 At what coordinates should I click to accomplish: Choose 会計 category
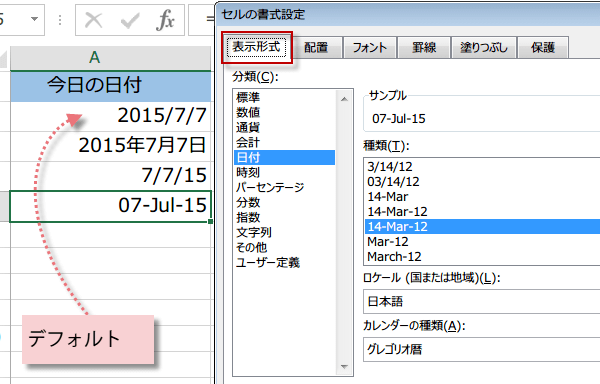point(284,142)
